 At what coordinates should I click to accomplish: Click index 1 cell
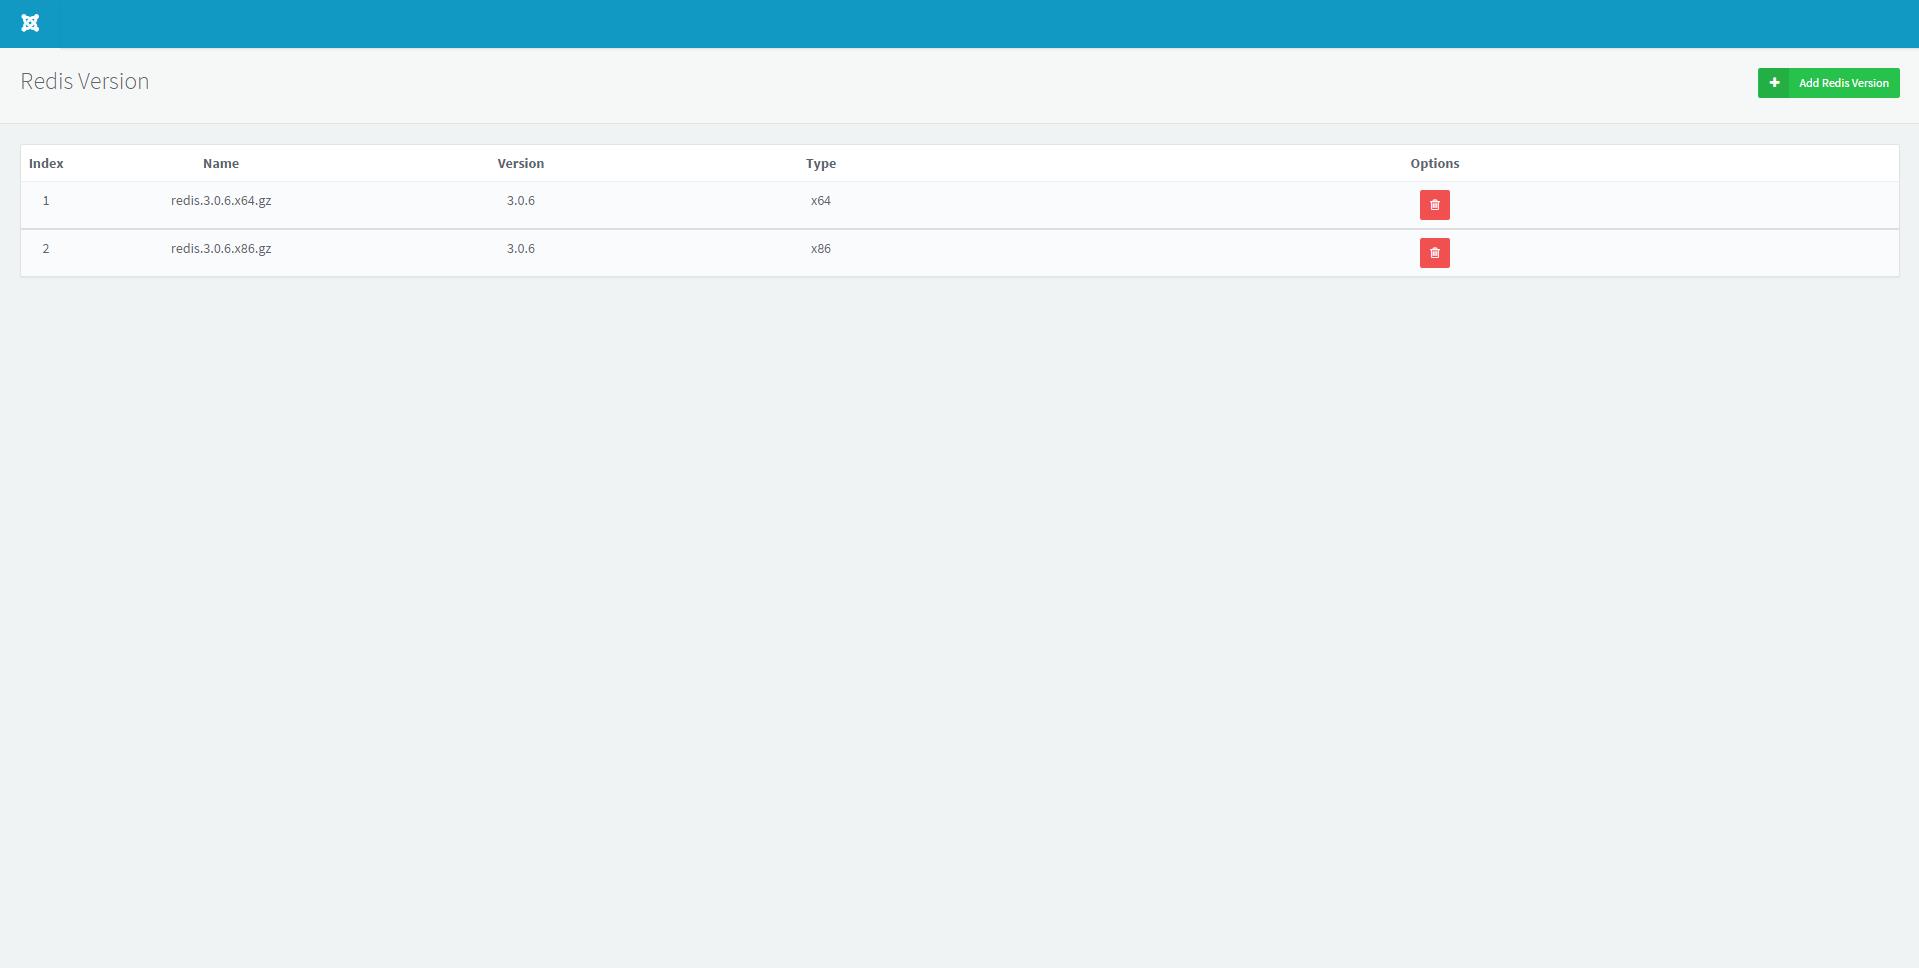46,200
